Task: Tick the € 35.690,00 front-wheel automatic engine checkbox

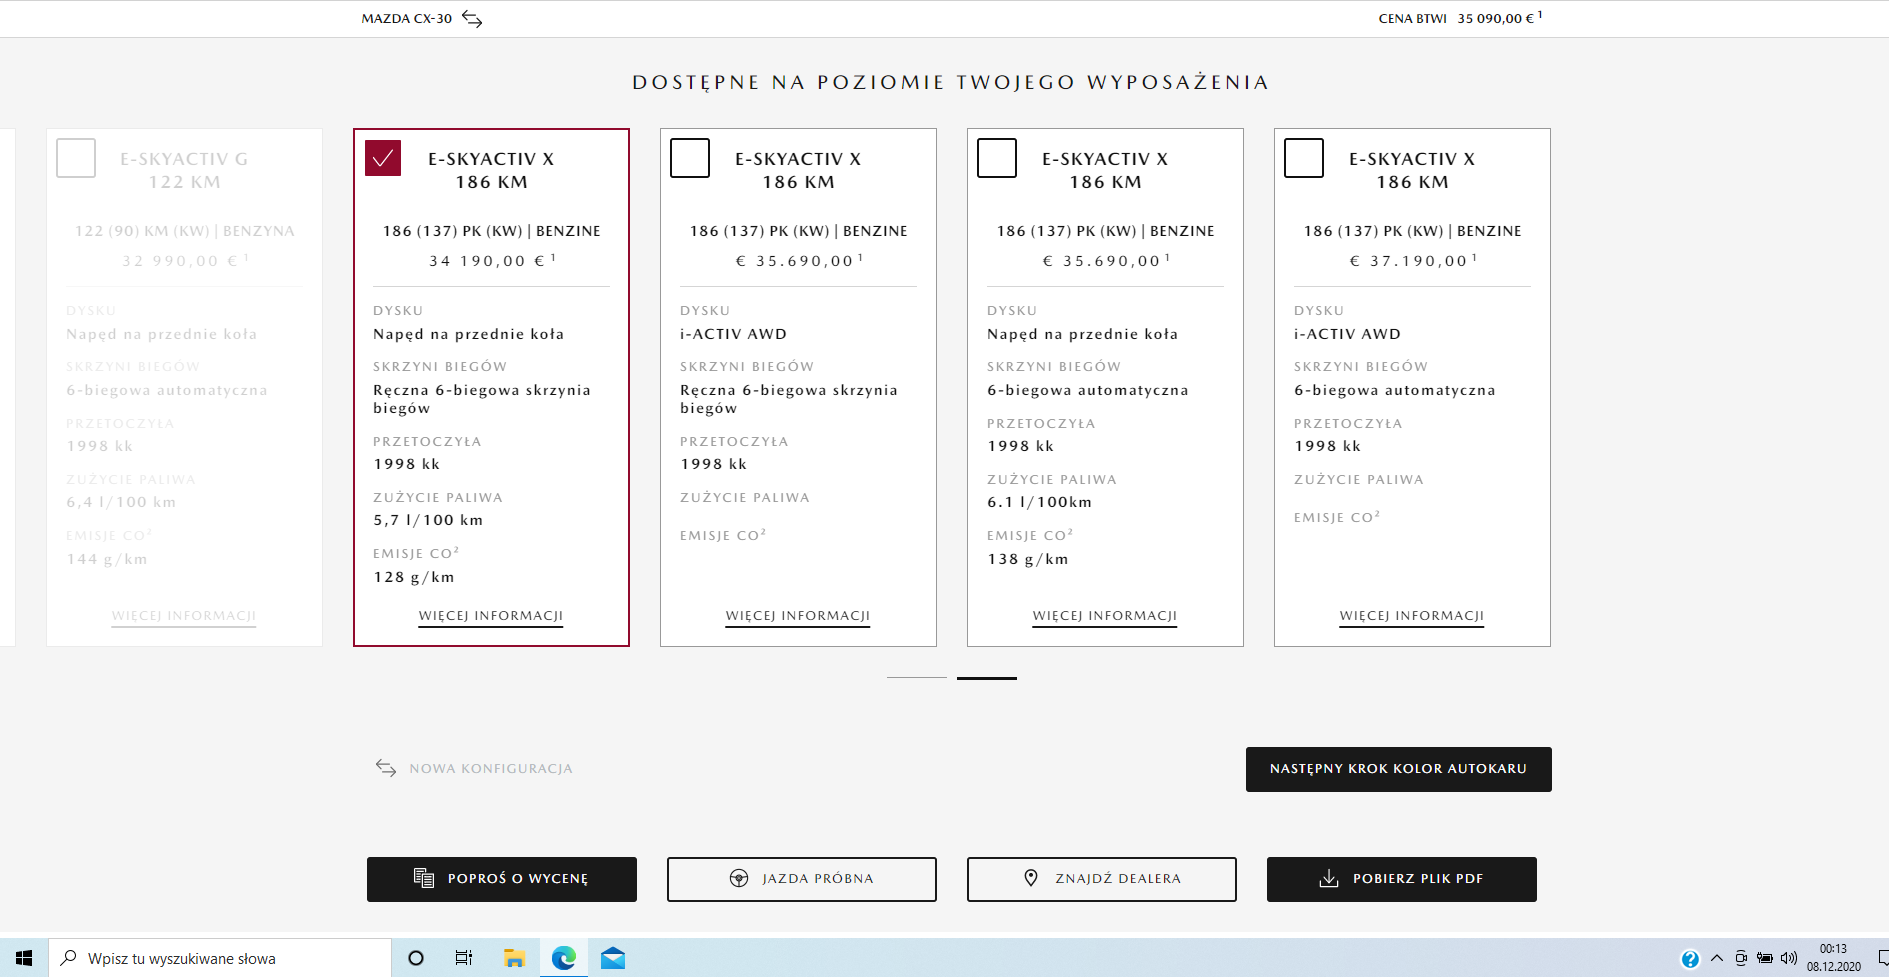Action: [997, 158]
